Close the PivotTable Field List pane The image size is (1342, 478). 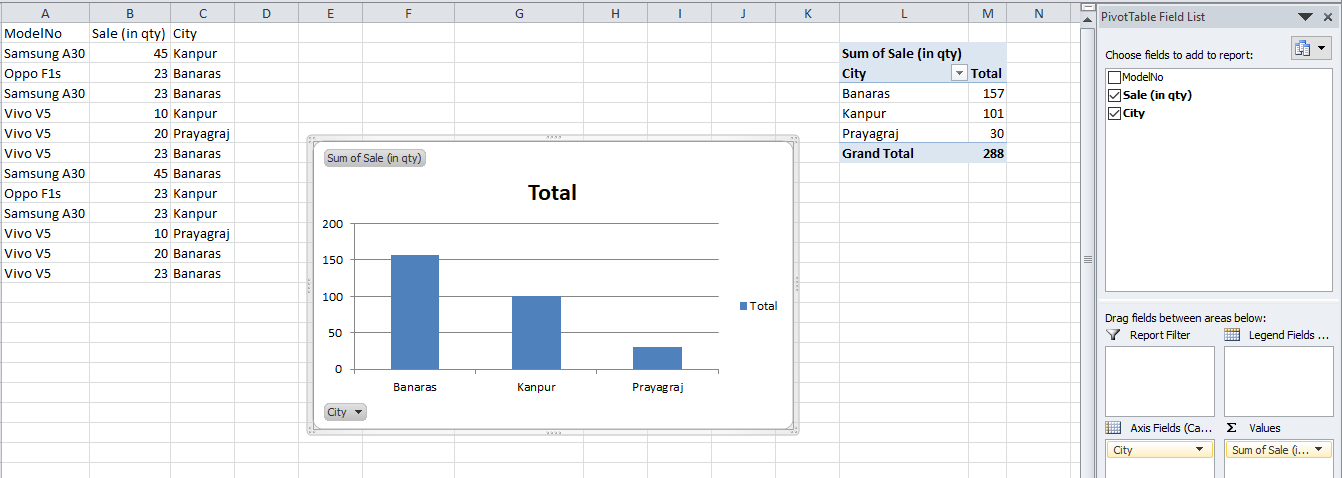click(1330, 17)
